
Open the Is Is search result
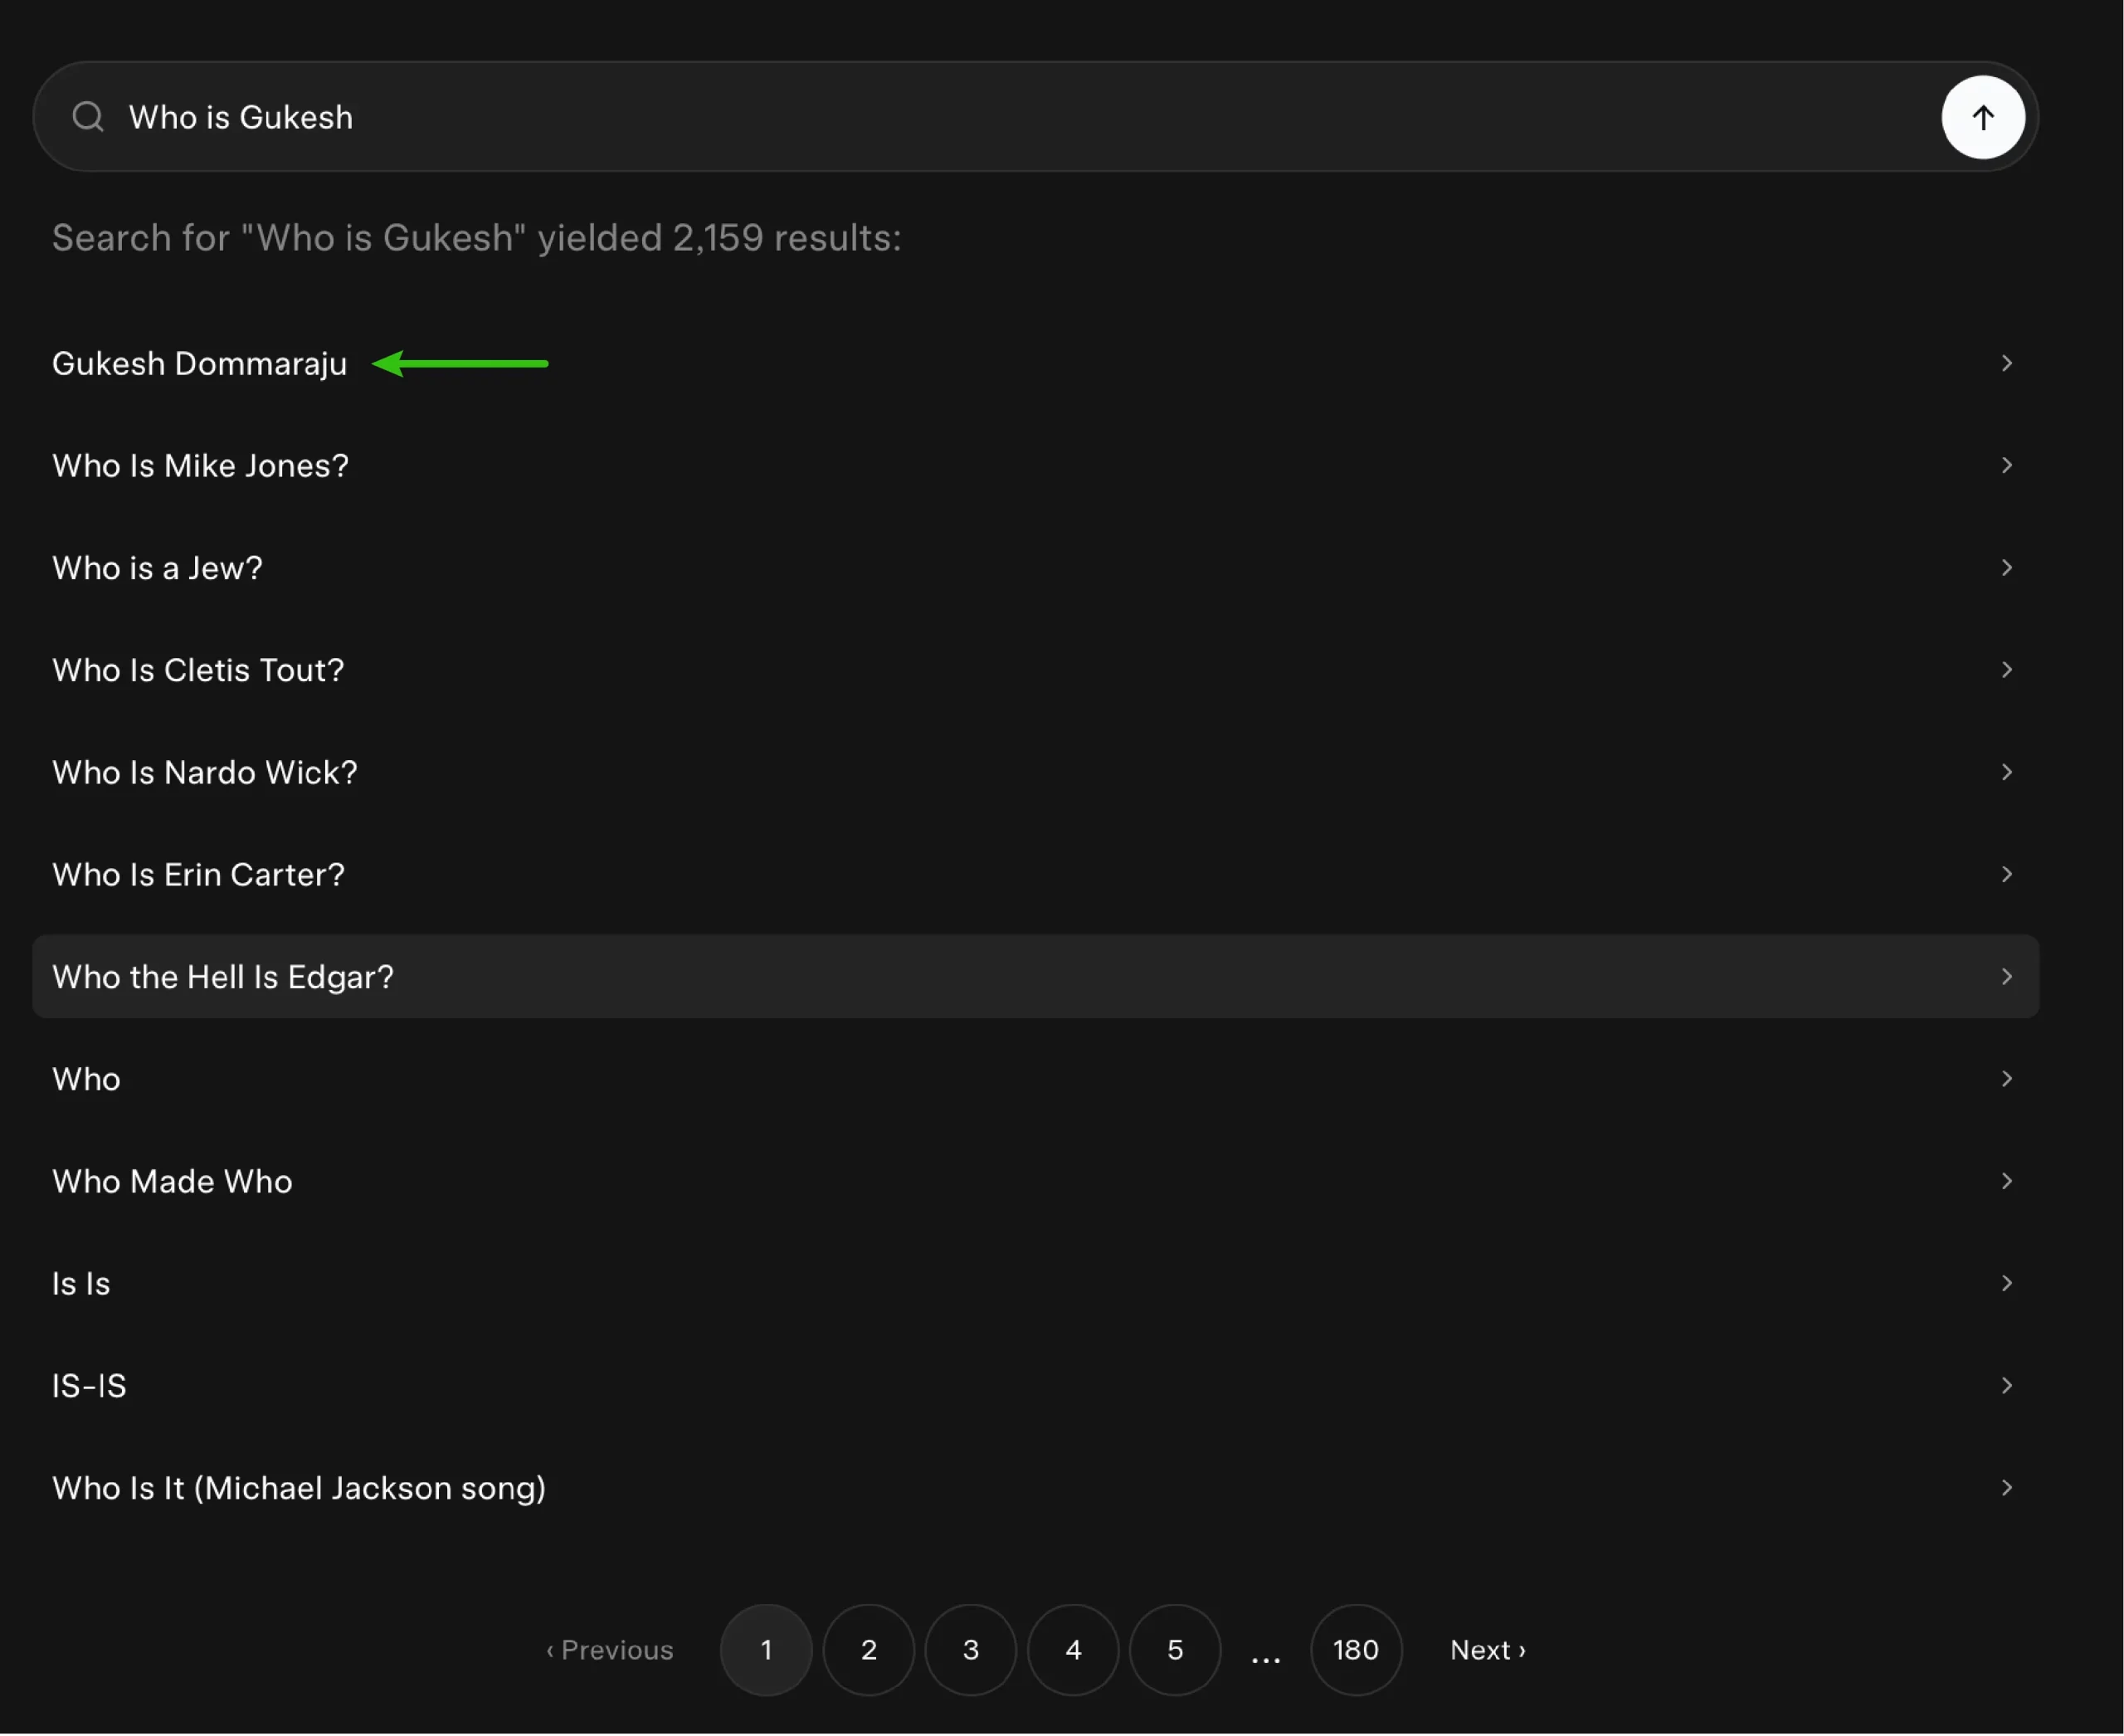tap(81, 1284)
